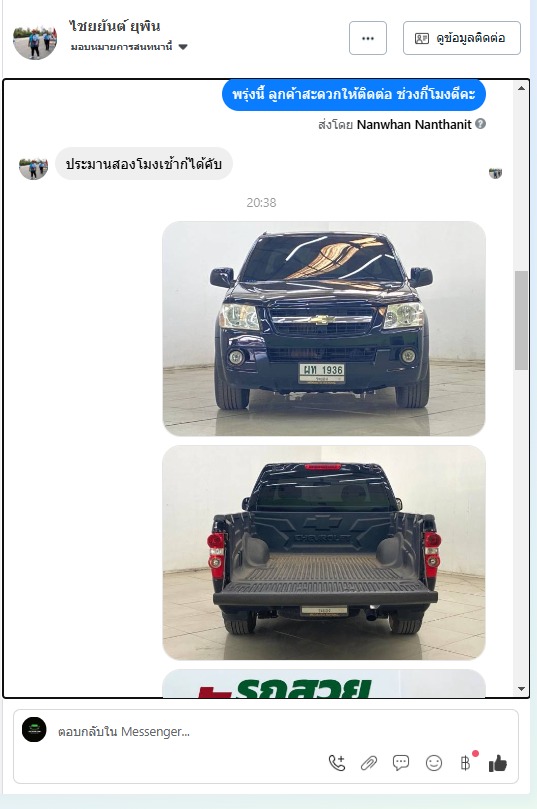Click the chat scrollbar thumb

[521, 320]
